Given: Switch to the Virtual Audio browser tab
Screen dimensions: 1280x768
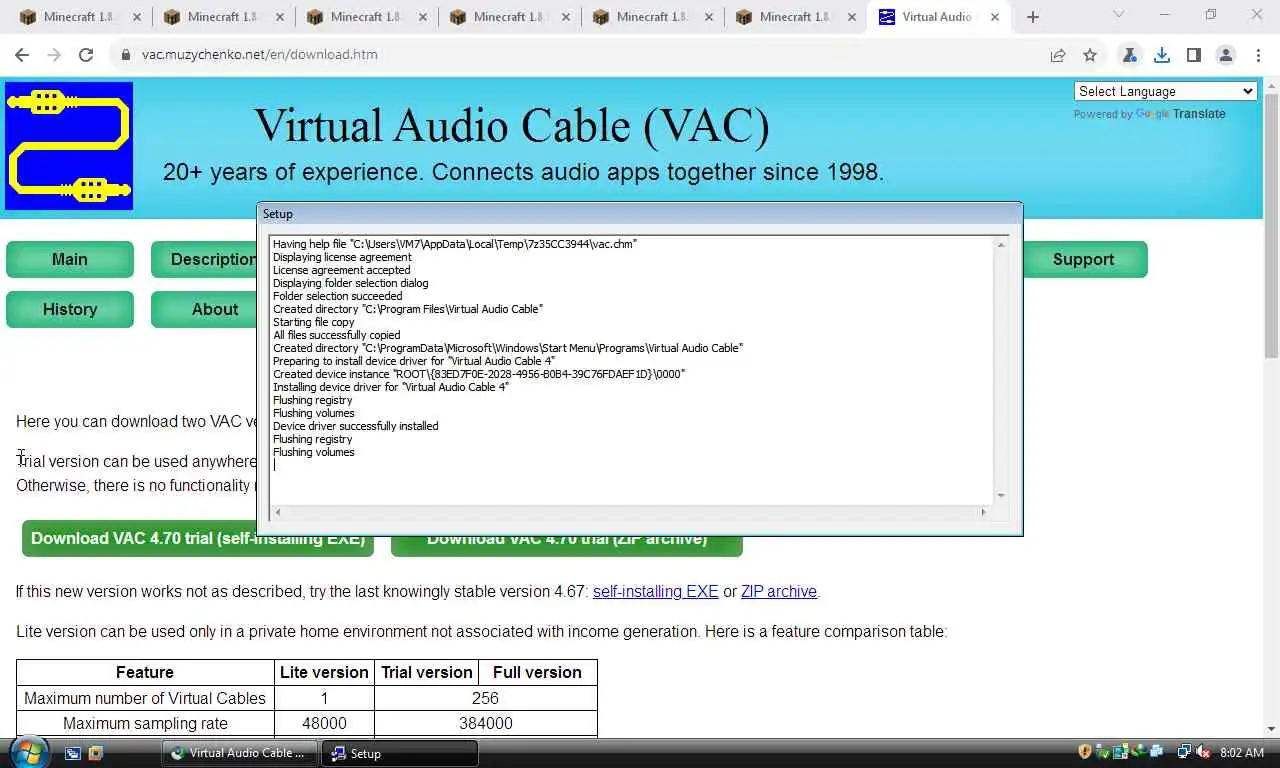Looking at the screenshot, I should 936,17.
